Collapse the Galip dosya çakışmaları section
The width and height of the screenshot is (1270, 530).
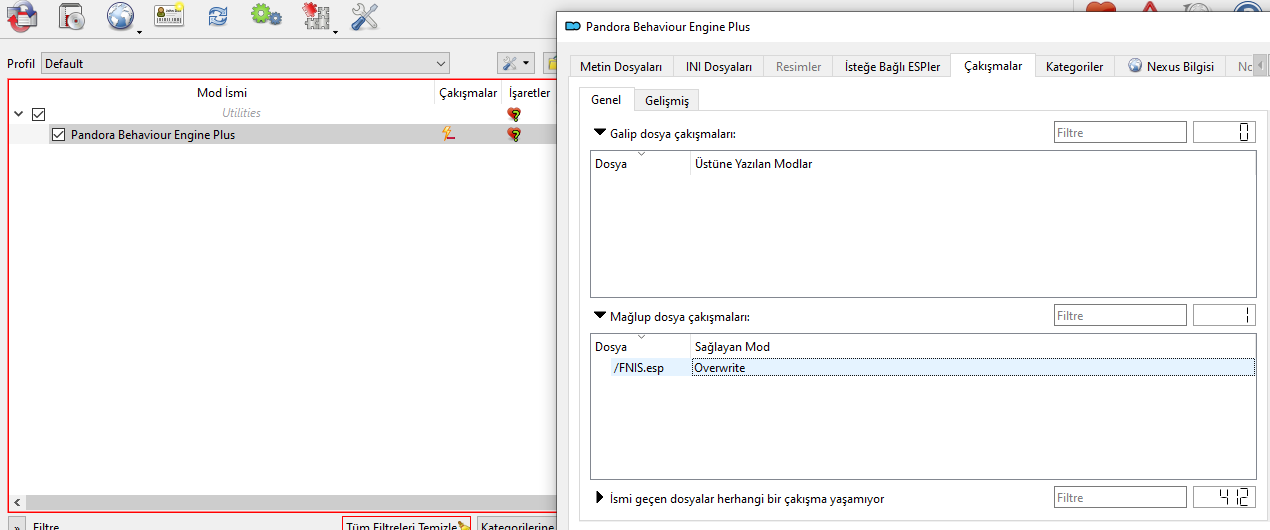600,132
